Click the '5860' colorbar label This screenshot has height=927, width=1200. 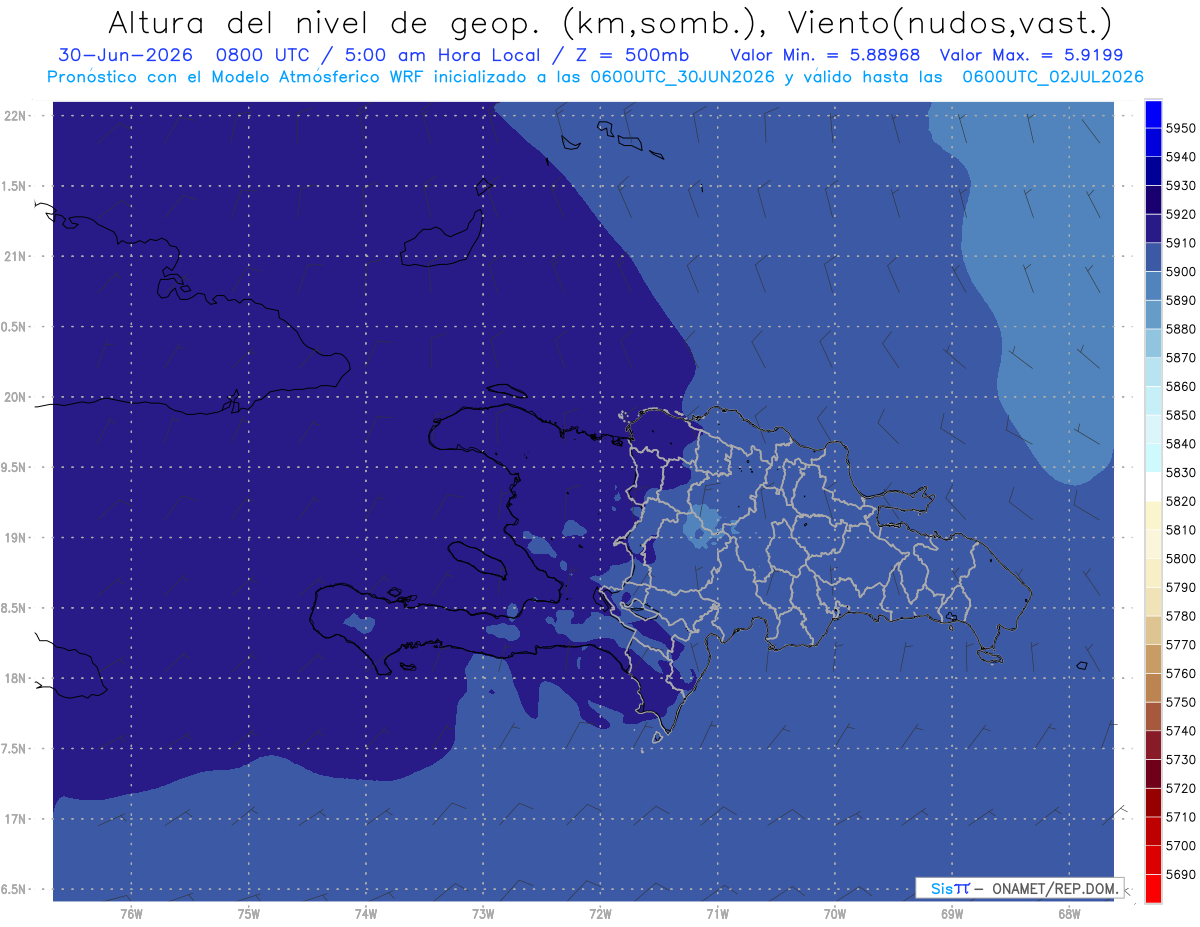[1180, 386]
